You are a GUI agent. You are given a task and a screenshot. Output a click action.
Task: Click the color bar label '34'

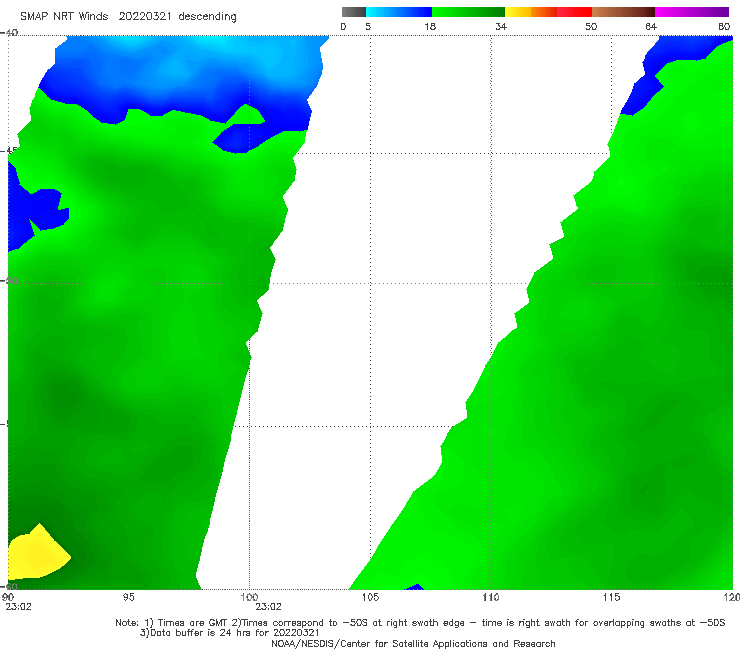pyautogui.click(x=501, y=27)
